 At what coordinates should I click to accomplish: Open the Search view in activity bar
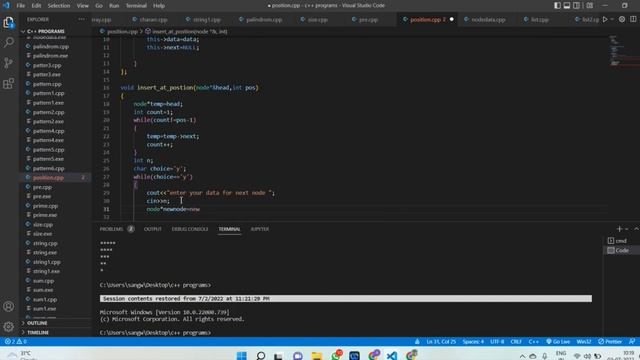click(9, 42)
